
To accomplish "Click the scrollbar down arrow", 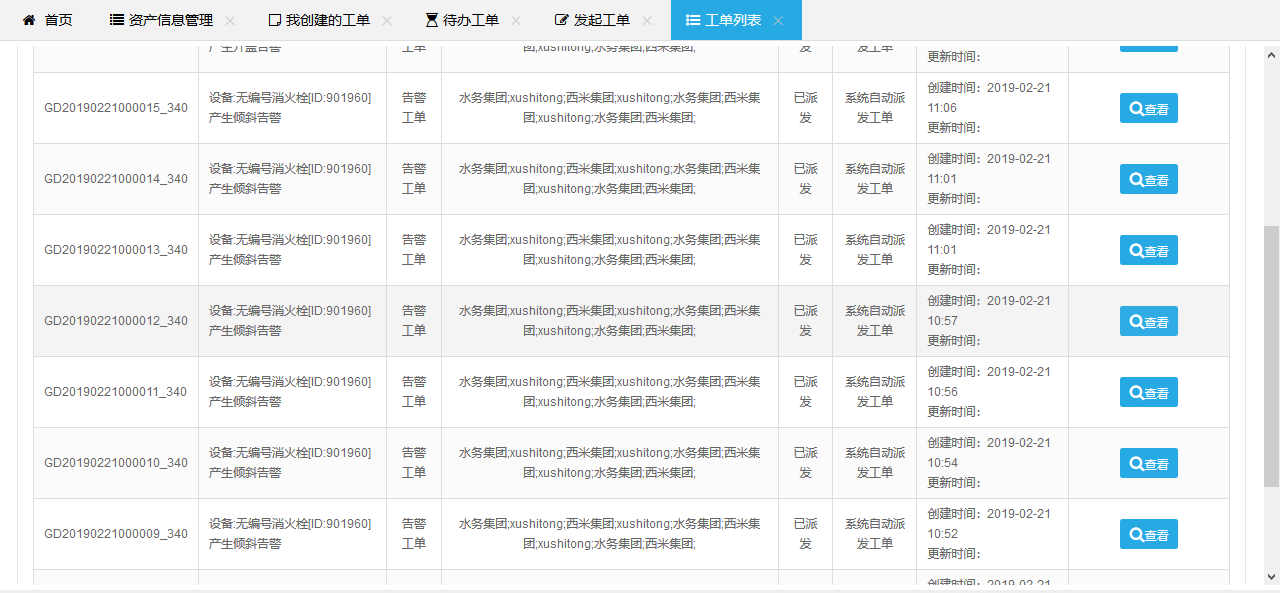I will [x=1271, y=577].
